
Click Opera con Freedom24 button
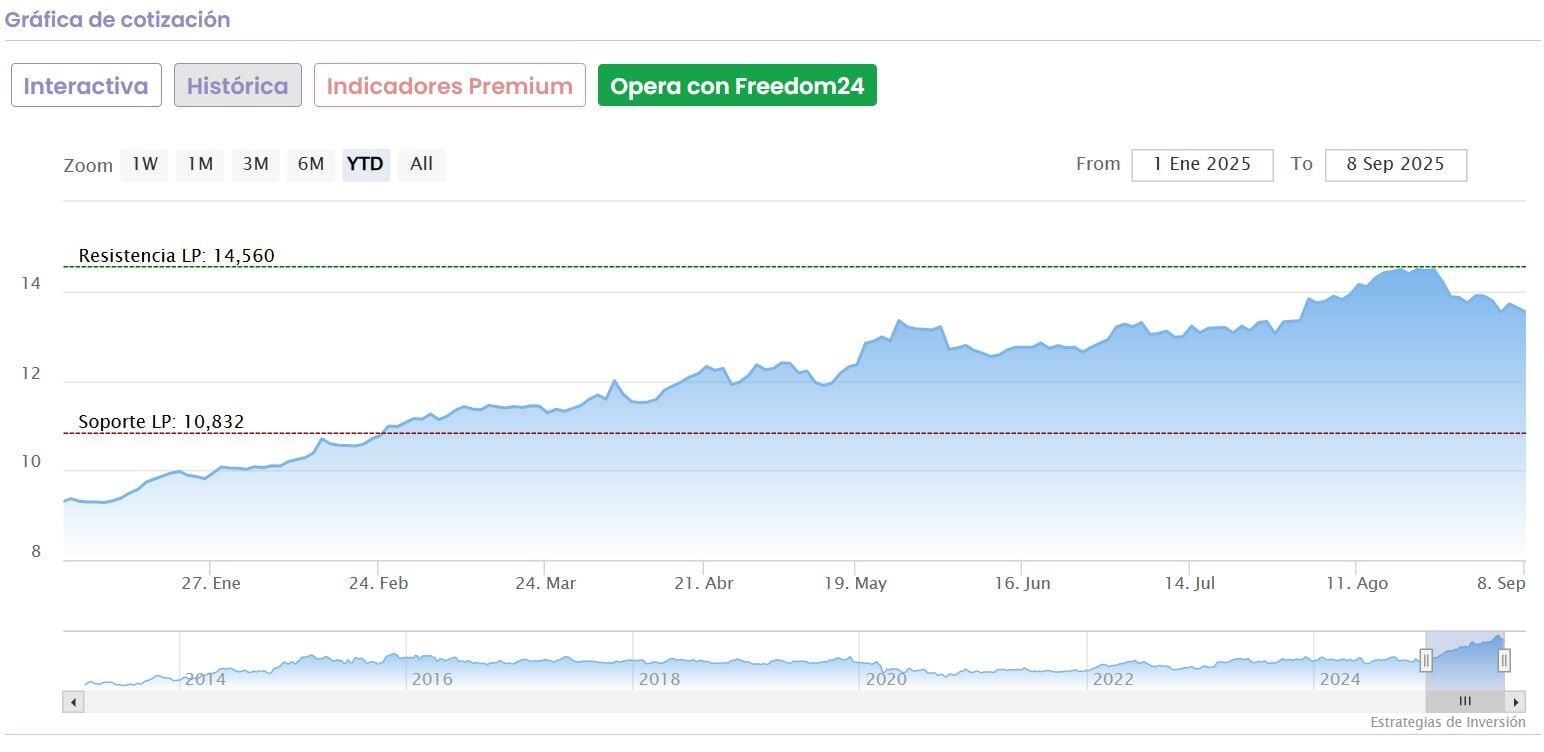point(737,86)
